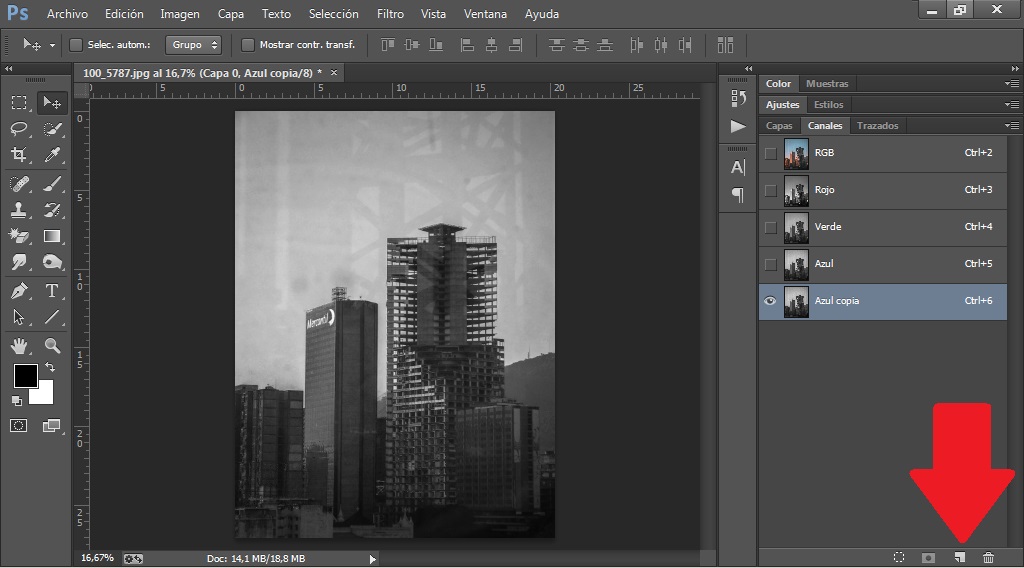
Task: Select the Blur (smudge) tool
Action: (19, 262)
